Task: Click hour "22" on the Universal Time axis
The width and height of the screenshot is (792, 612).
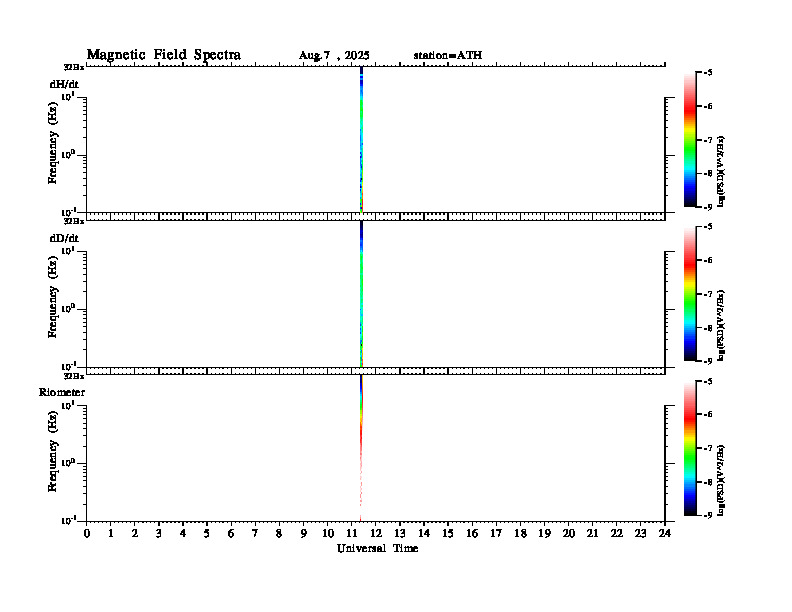Action: click(617, 533)
